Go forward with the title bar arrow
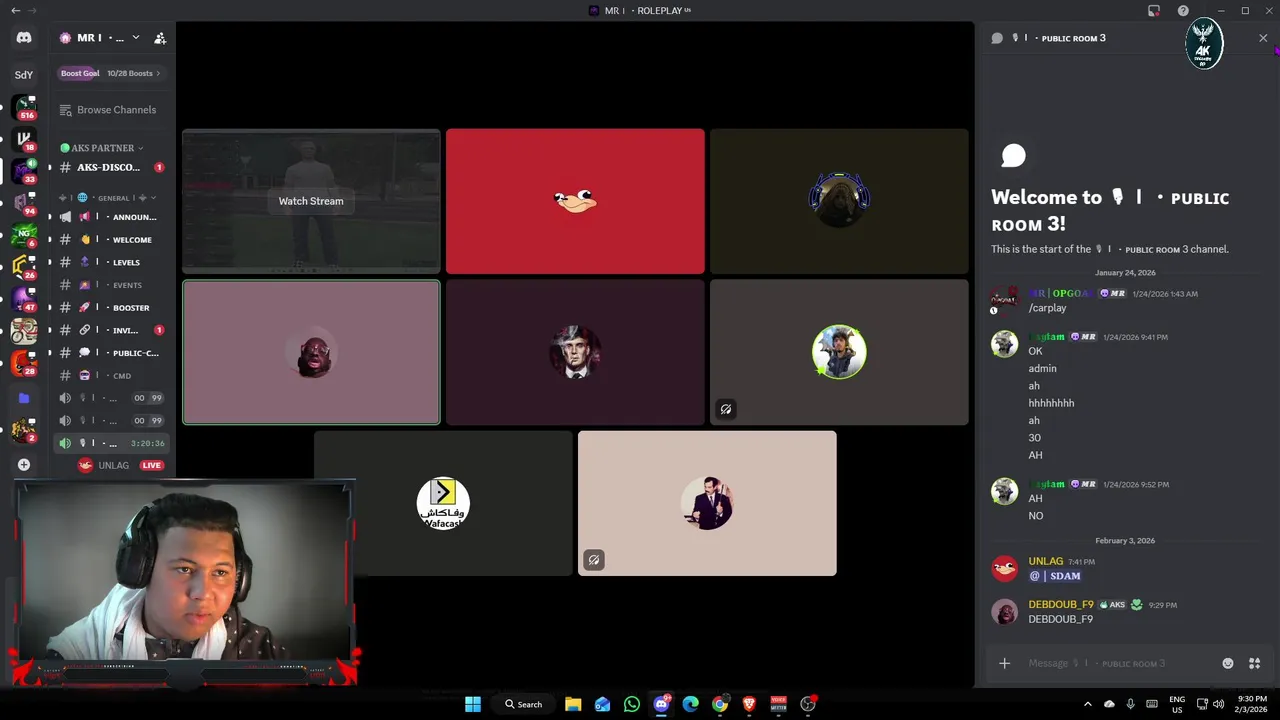Image resolution: width=1280 pixels, height=720 pixels. 32,10
